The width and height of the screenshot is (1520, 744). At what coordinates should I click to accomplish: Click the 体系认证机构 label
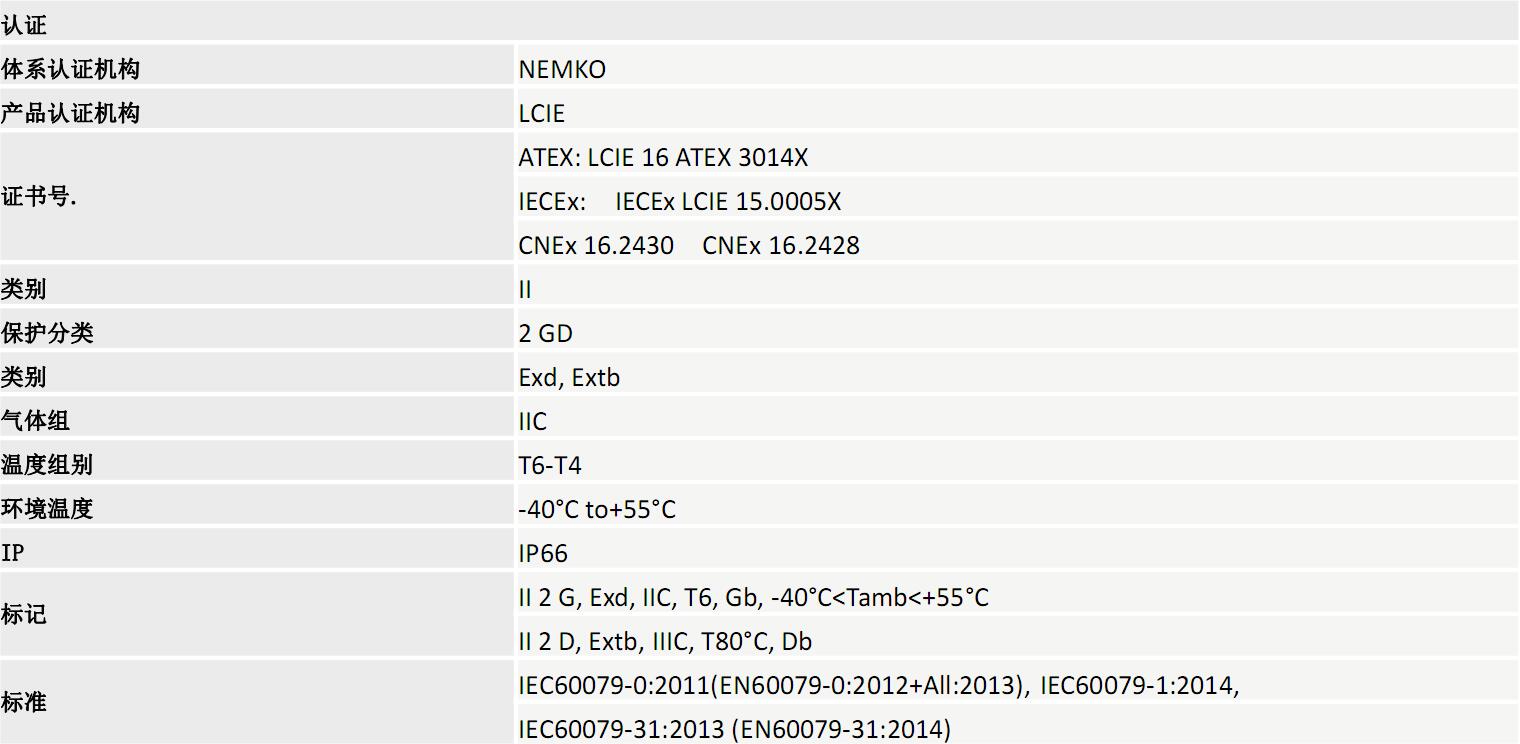tap(70, 69)
